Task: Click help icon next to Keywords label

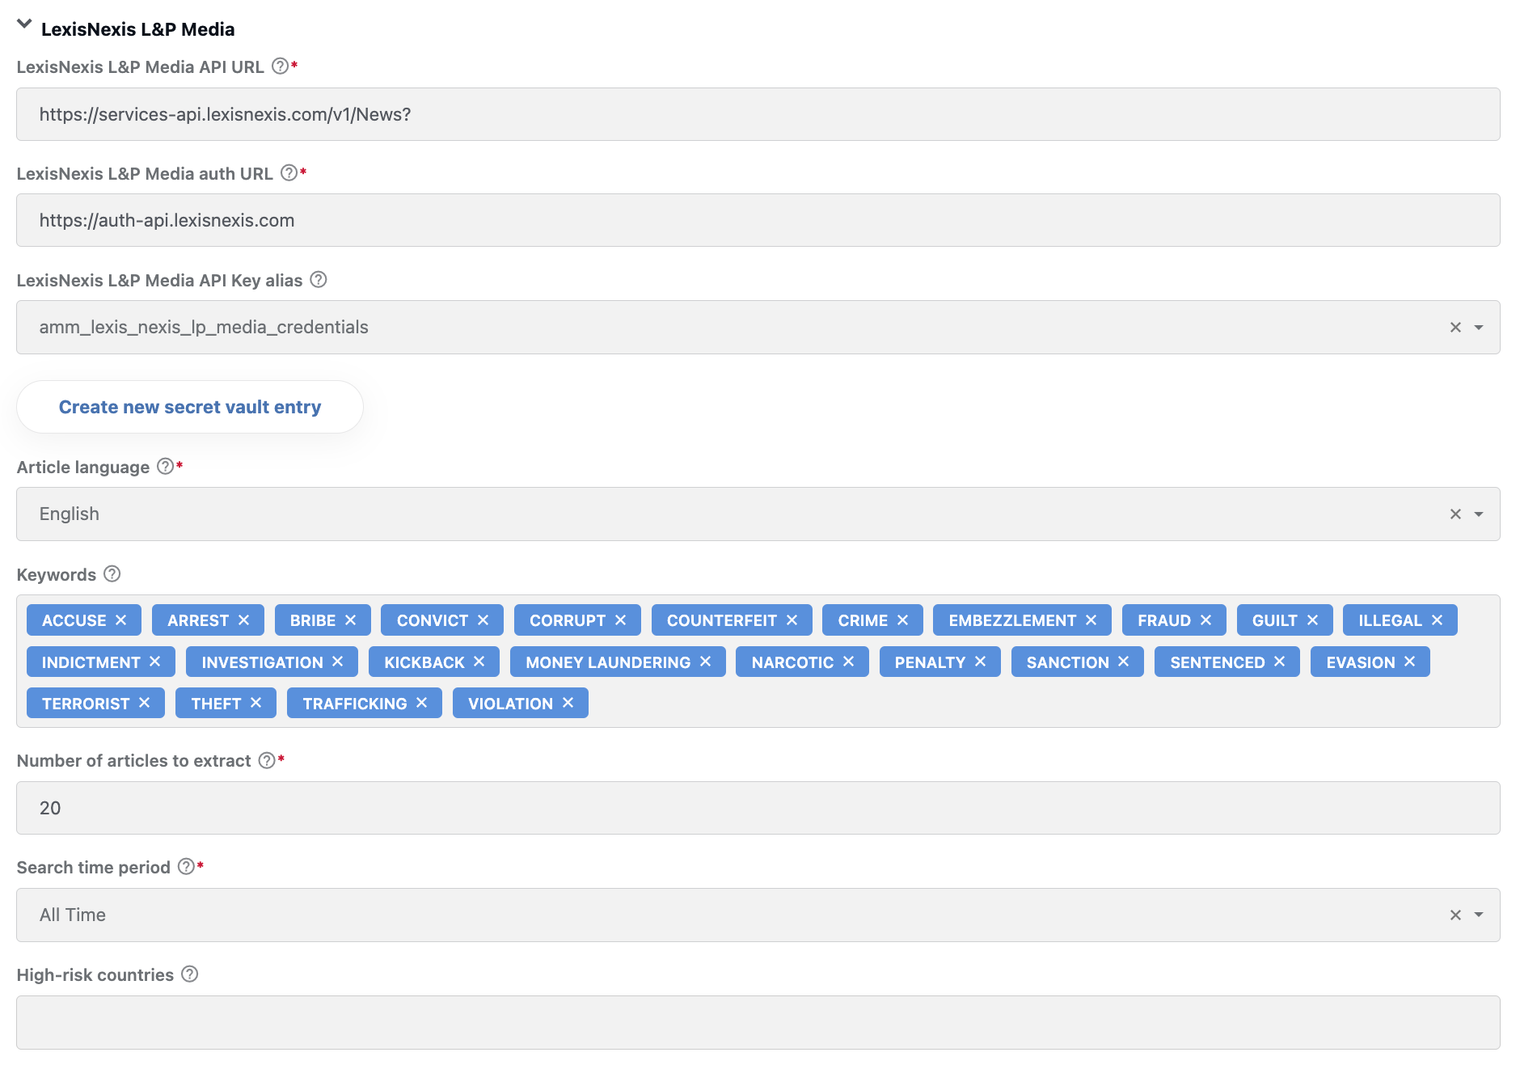Action: click(112, 574)
